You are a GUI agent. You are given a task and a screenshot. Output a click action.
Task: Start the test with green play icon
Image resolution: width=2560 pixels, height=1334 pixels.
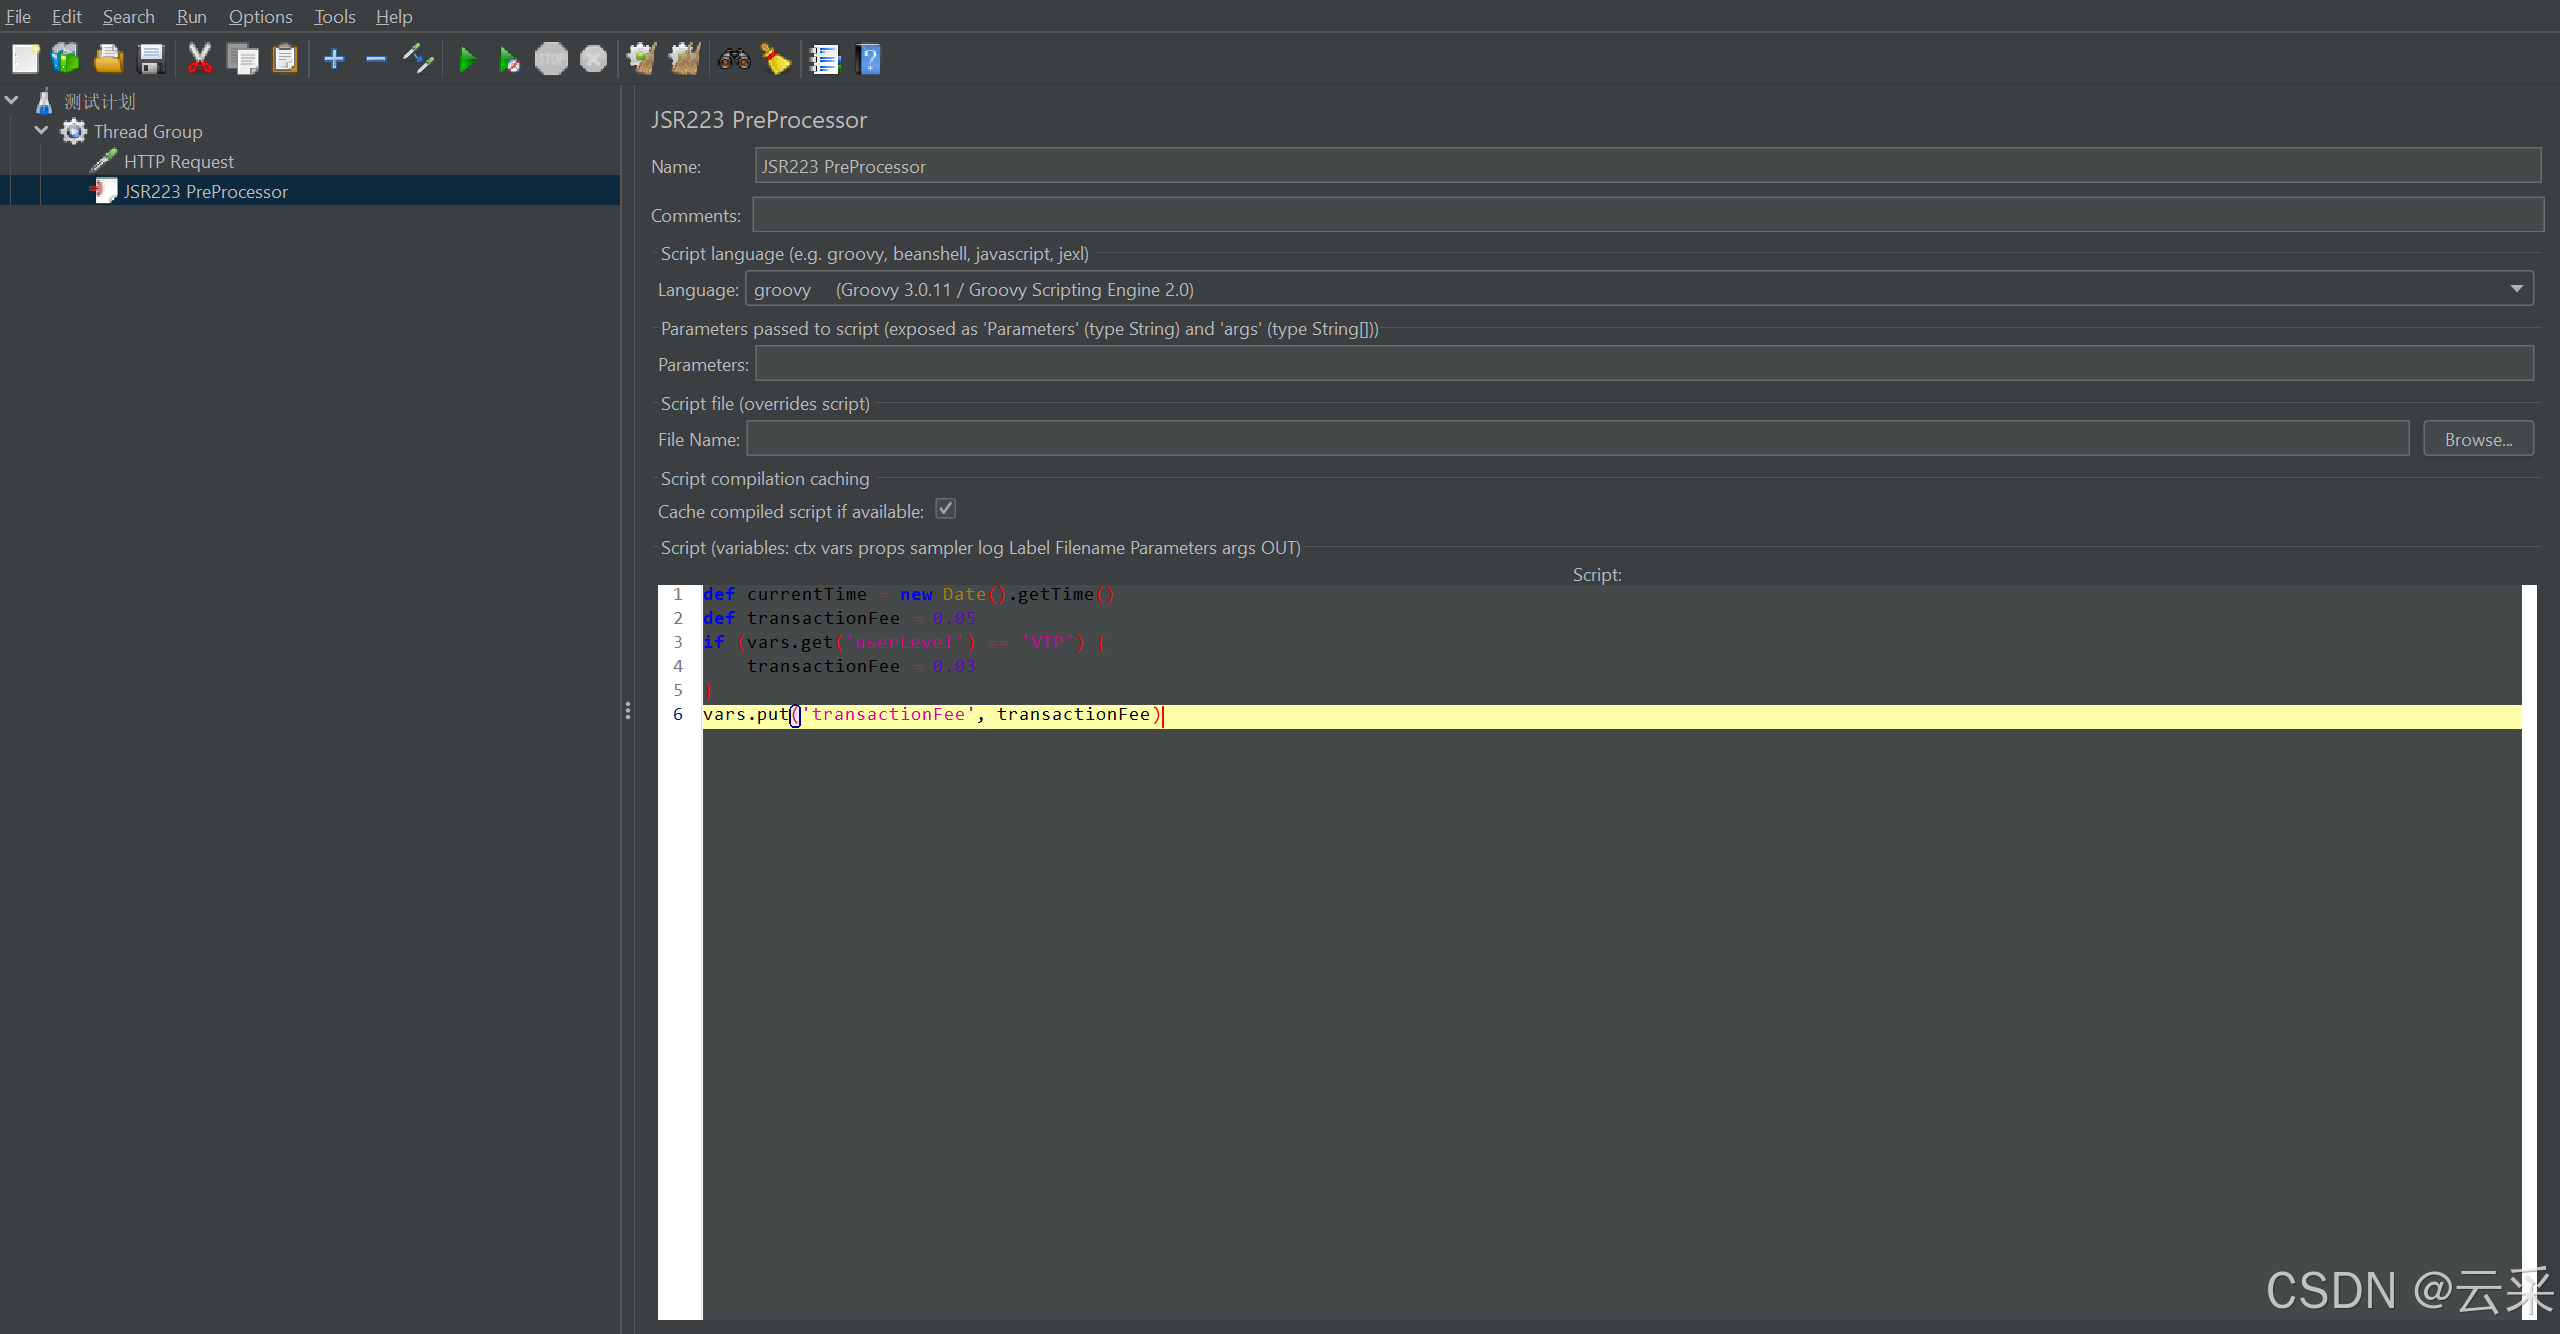pos(466,59)
